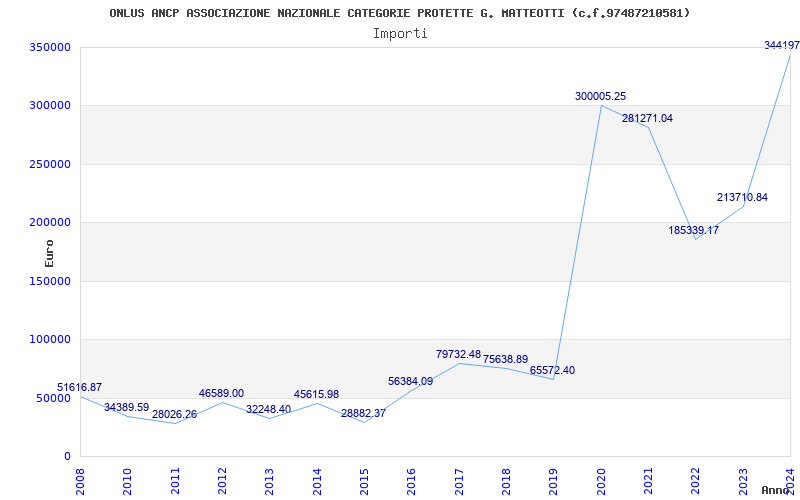800x500 pixels.
Task: Click the 2019 year label
Action: pos(554,481)
